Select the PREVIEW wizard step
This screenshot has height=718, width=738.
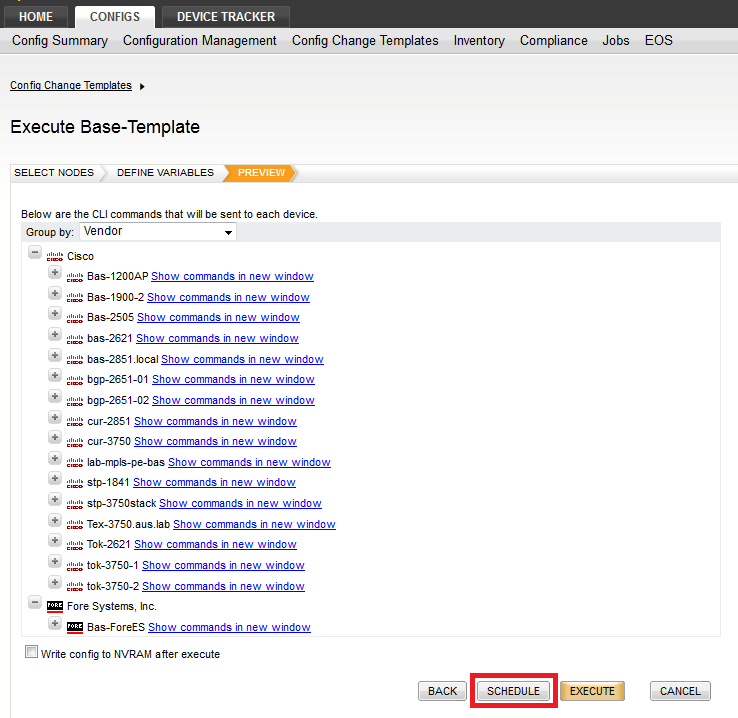pyautogui.click(x=261, y=173)
